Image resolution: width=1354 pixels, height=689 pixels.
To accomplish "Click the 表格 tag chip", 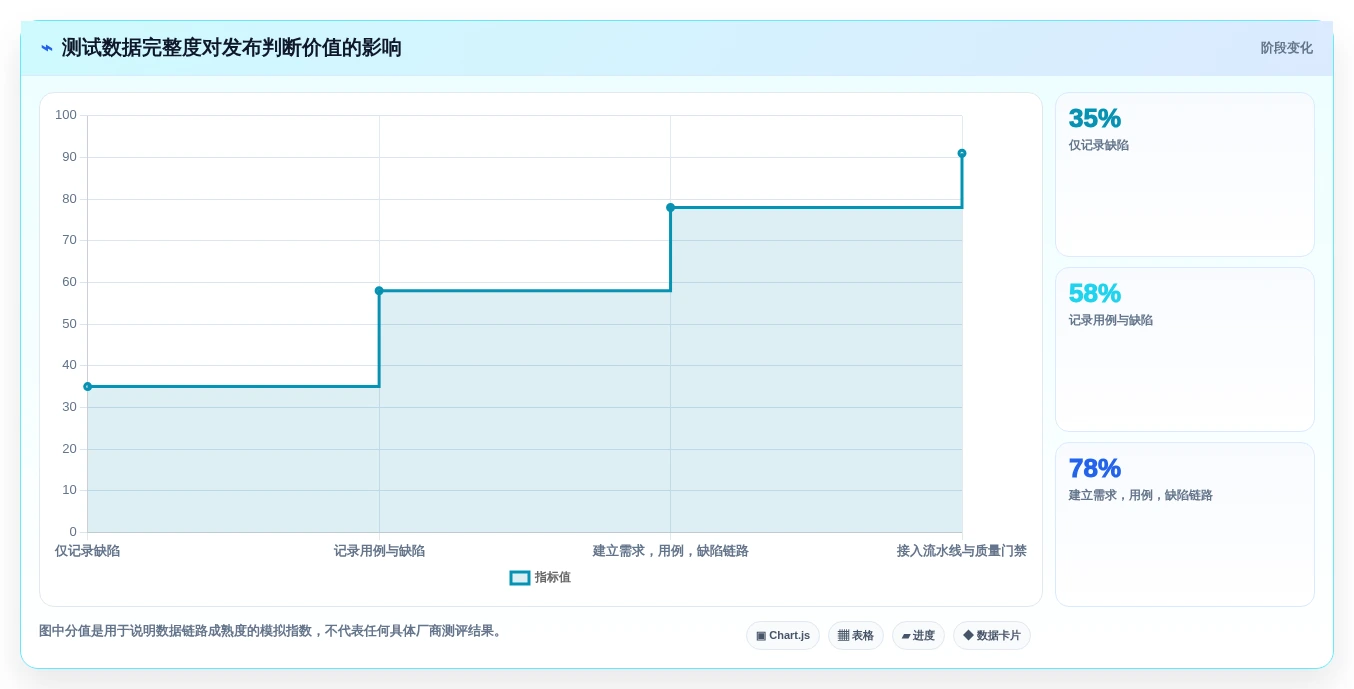I will [856, 635].
